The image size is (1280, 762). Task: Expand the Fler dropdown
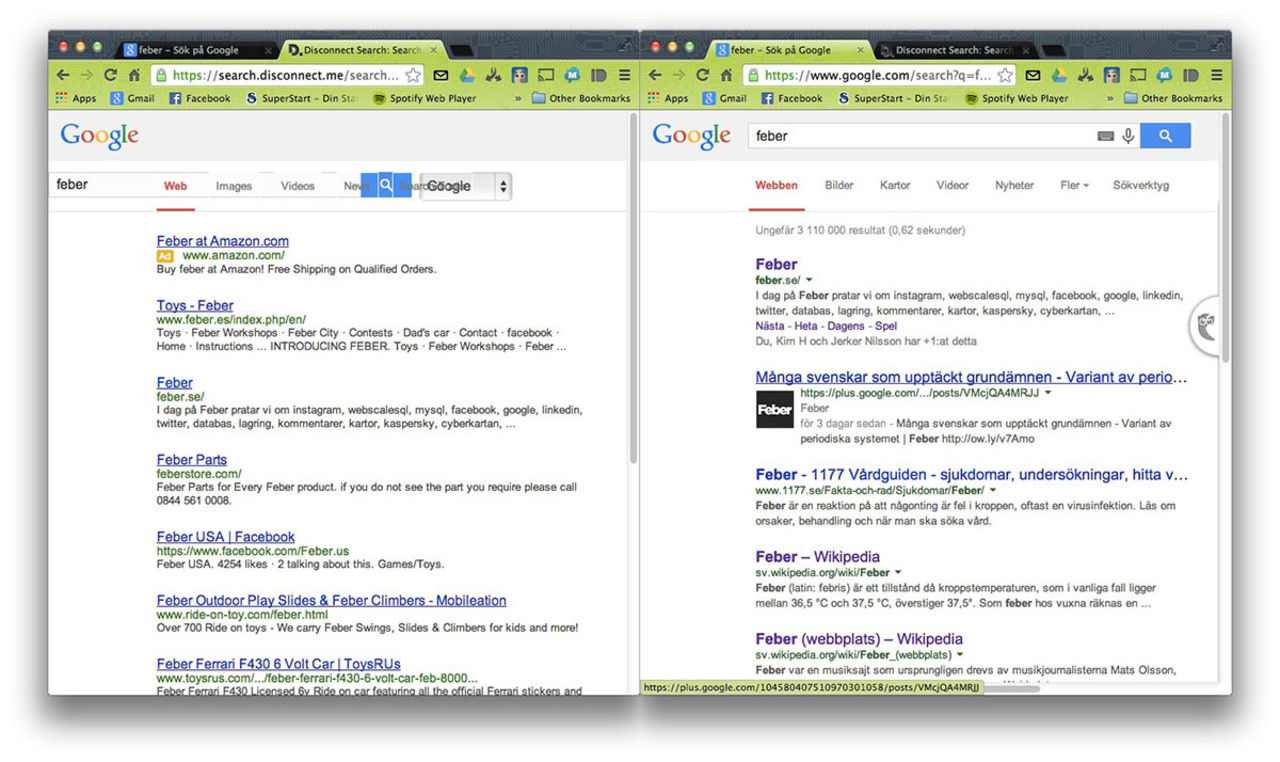[x=1074, y=185]
